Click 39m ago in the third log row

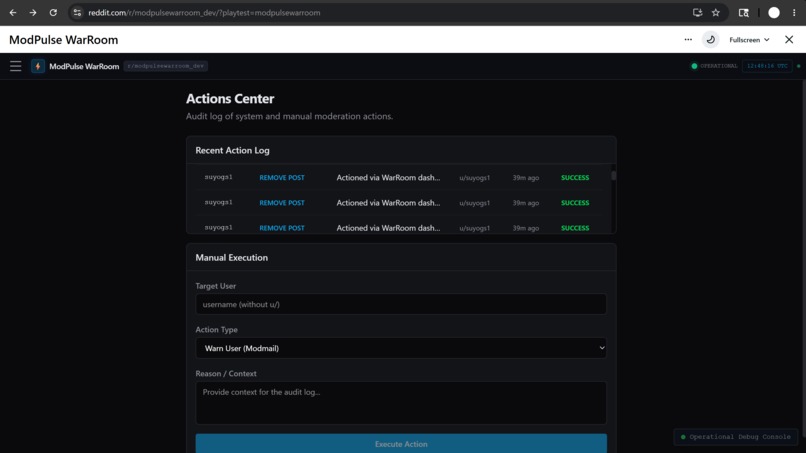(525, 228)
